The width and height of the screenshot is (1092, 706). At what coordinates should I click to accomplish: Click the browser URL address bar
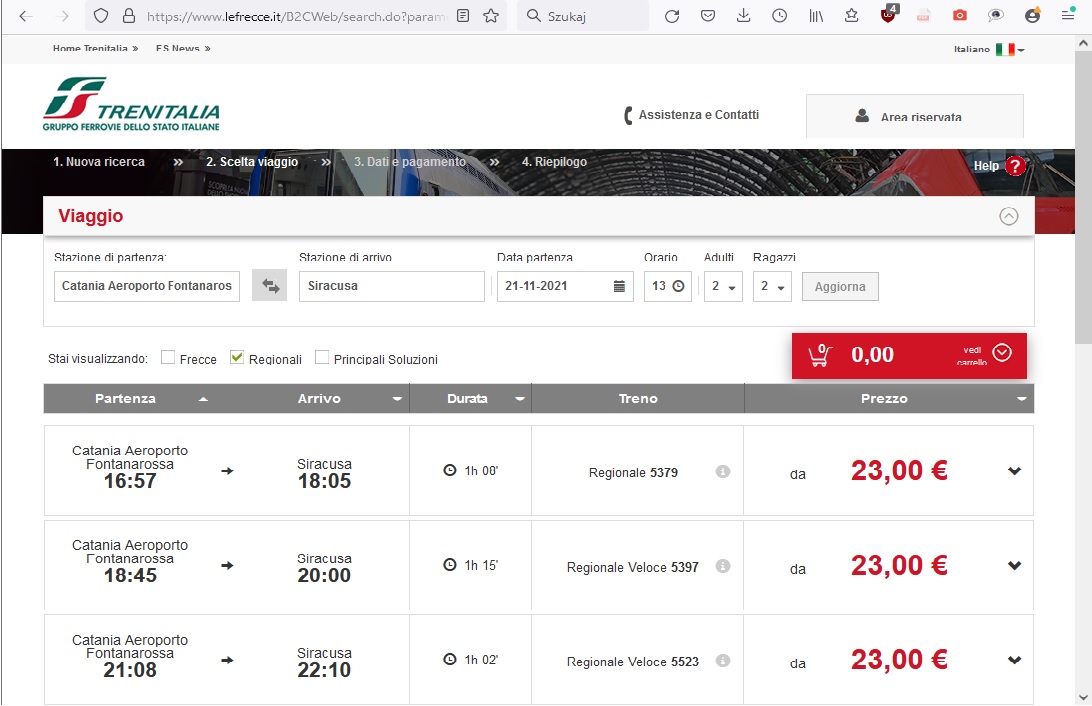coord(296,16)
